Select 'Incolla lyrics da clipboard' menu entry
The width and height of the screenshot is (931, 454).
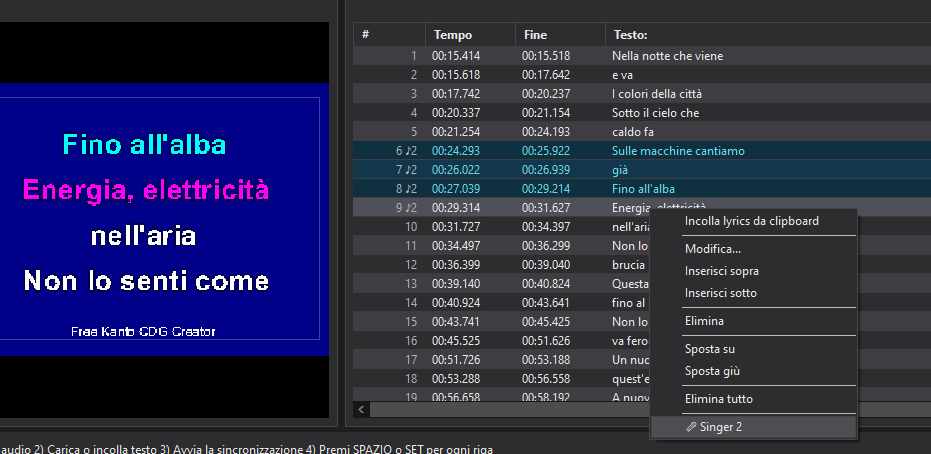tap(751, 221)
